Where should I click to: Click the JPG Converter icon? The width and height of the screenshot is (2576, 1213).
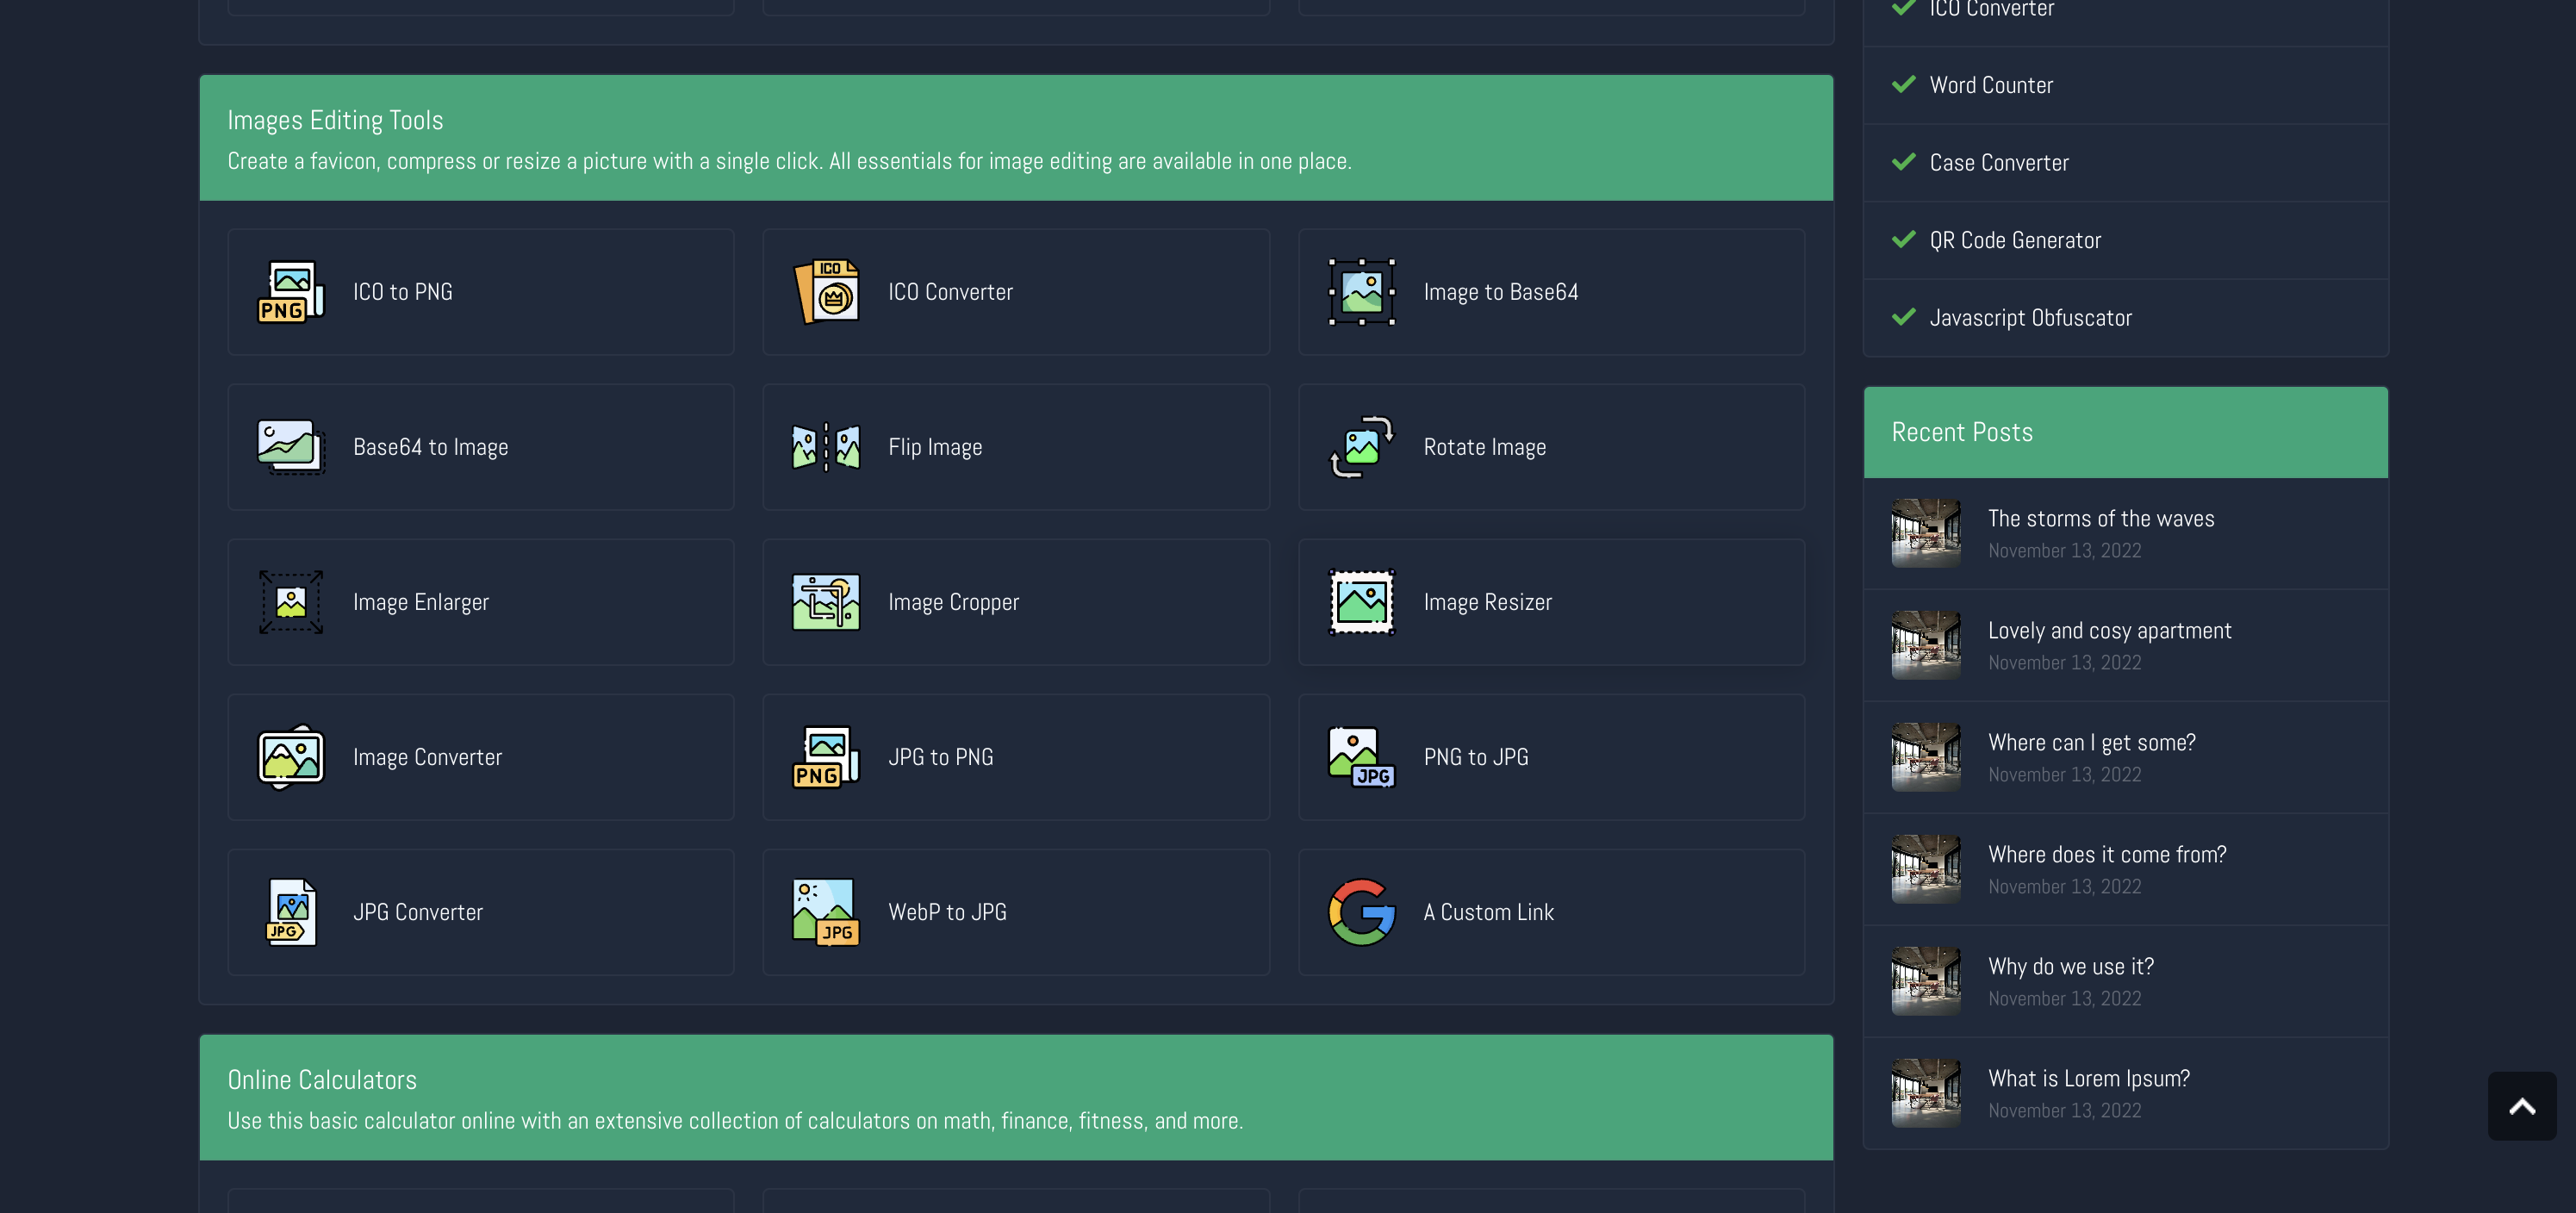point(291,912)
